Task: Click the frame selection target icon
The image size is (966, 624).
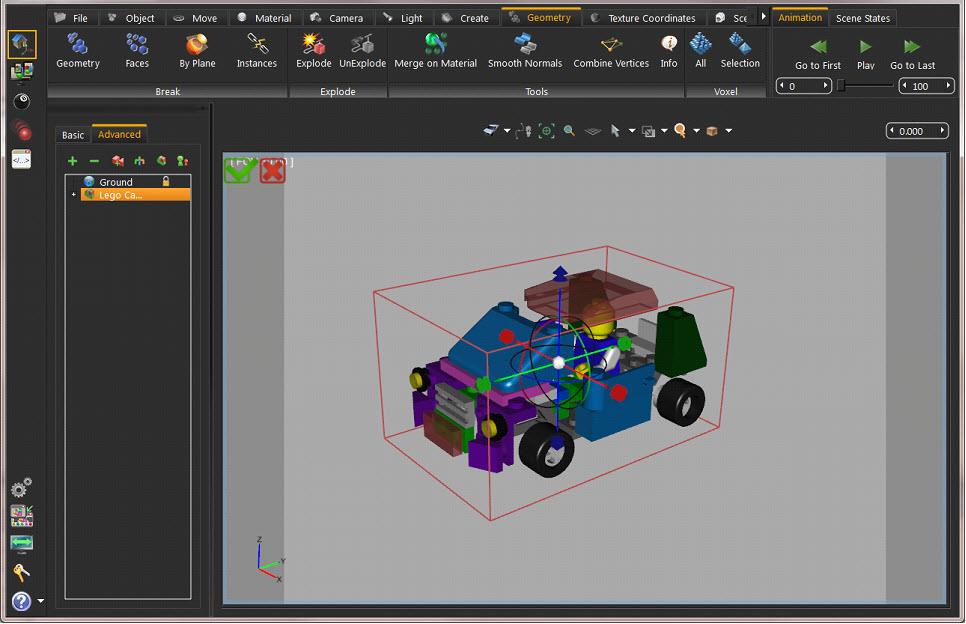Action: pyautogui.click(x=546, y=131)
